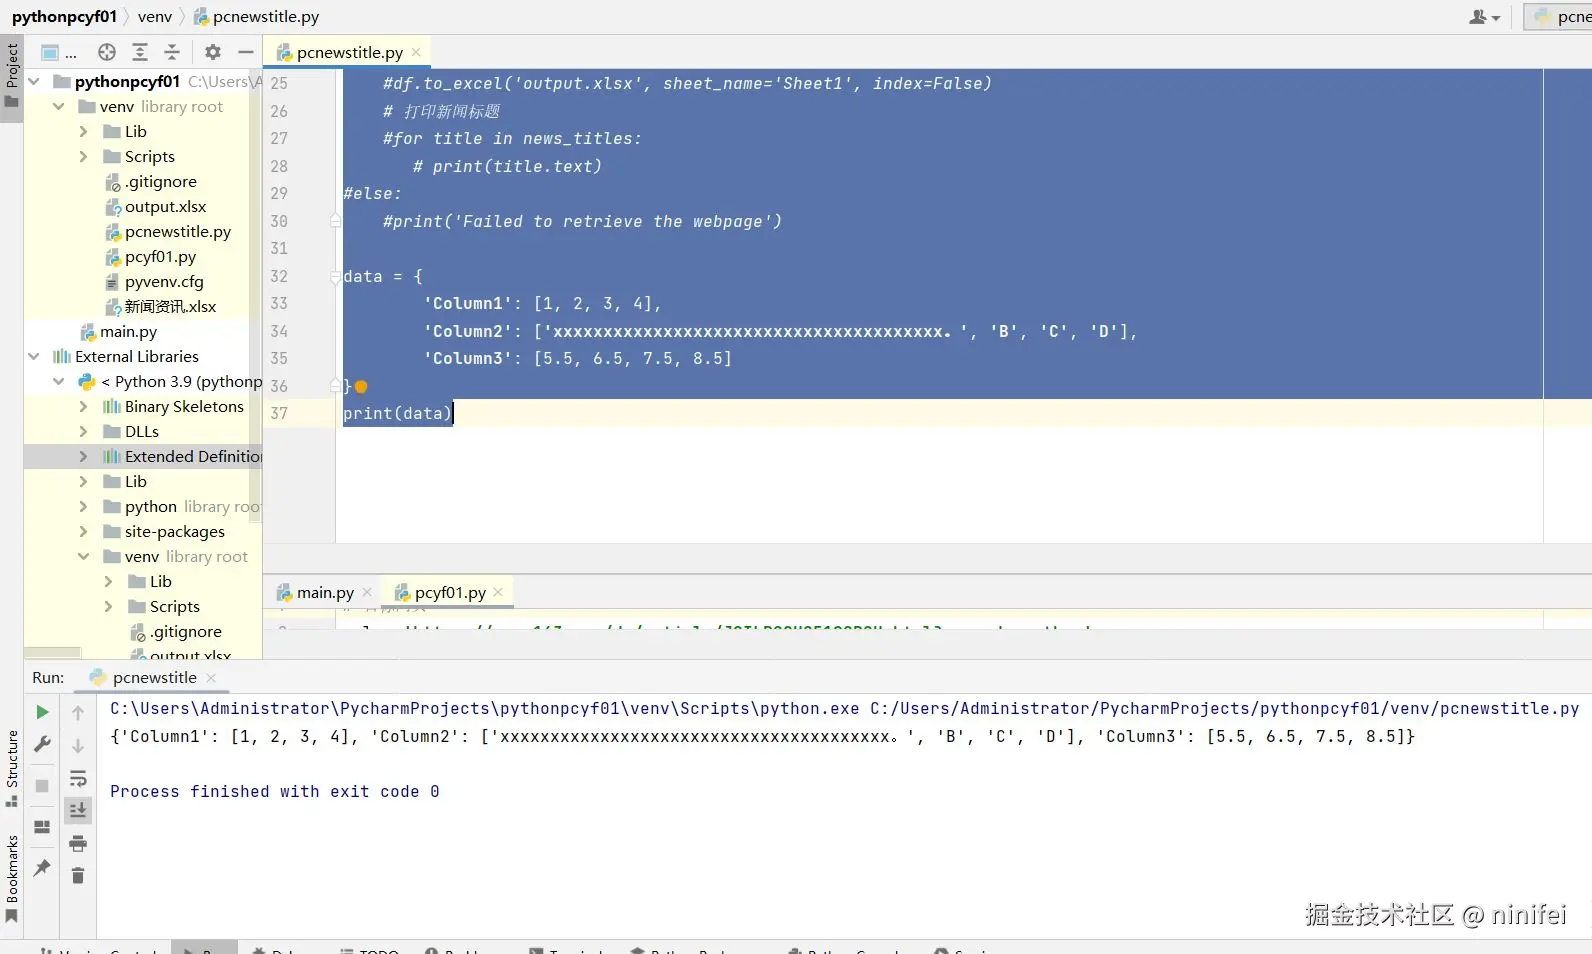Click line number 31 in the gutter
1592x954 pixels.
(279, 248)
